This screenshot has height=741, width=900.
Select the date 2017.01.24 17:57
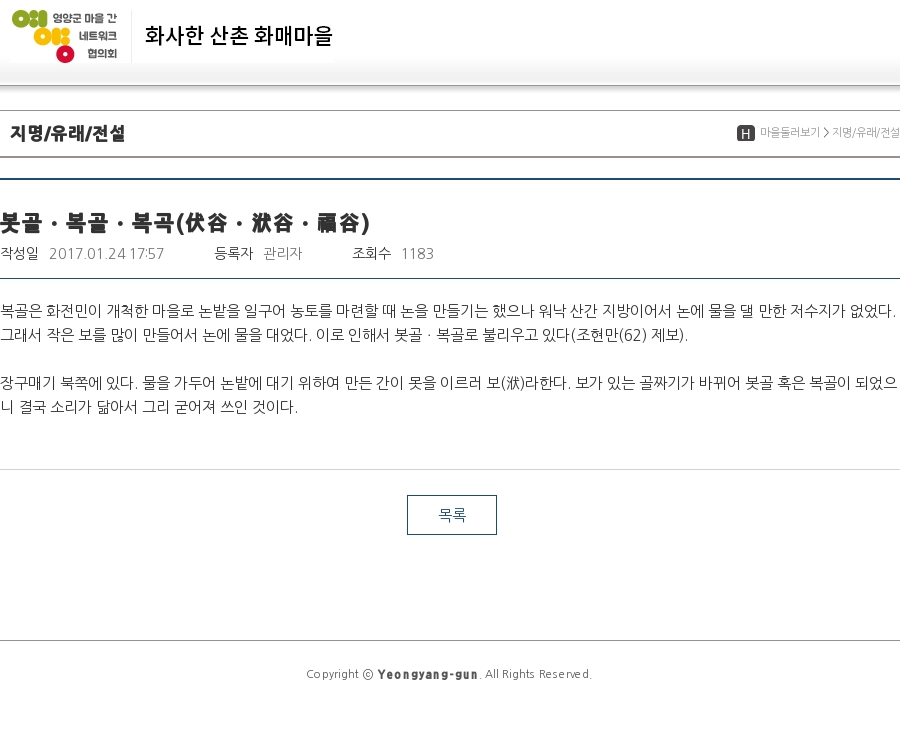106,254
